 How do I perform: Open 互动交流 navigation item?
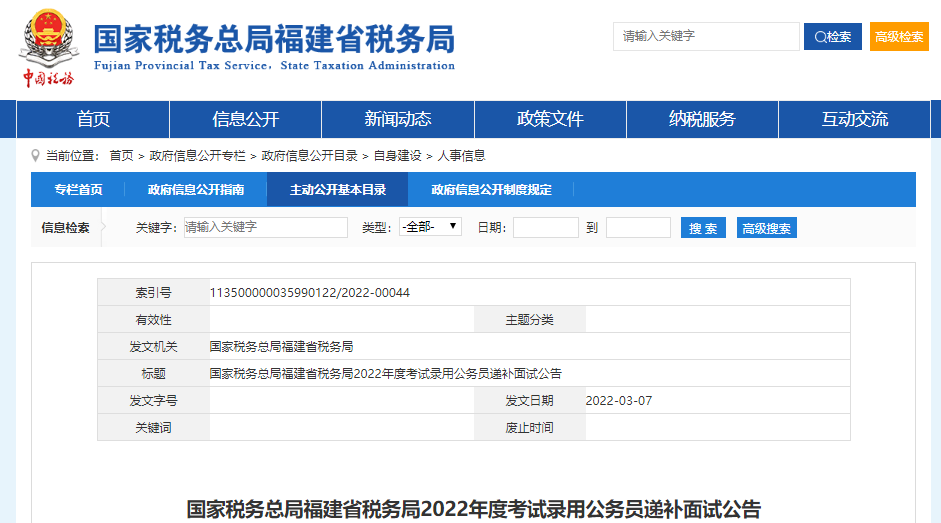coord(854,119)
